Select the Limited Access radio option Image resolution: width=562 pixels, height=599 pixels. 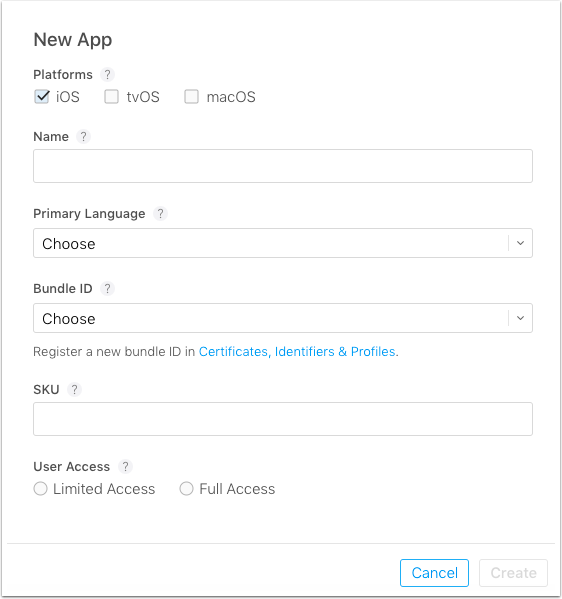click(40, 489)
